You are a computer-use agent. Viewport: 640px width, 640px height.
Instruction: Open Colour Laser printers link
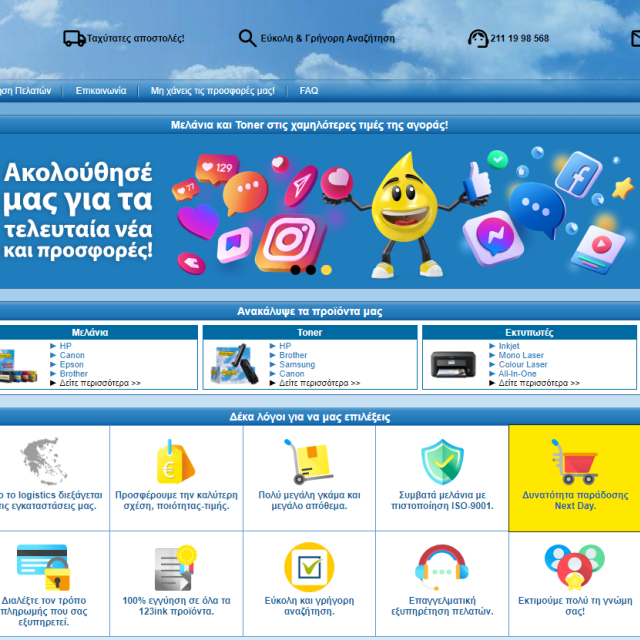pyautogui.click(x=523, y=364)
